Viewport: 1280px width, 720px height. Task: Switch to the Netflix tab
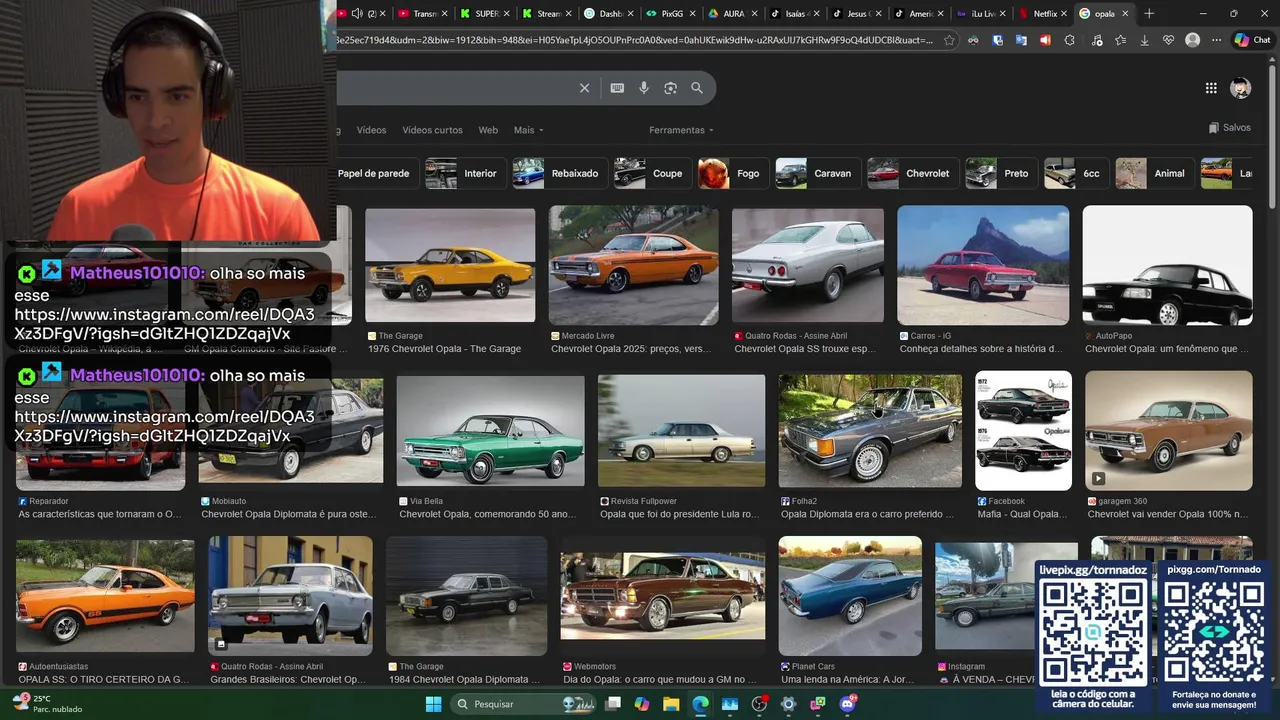[1043, 14]
